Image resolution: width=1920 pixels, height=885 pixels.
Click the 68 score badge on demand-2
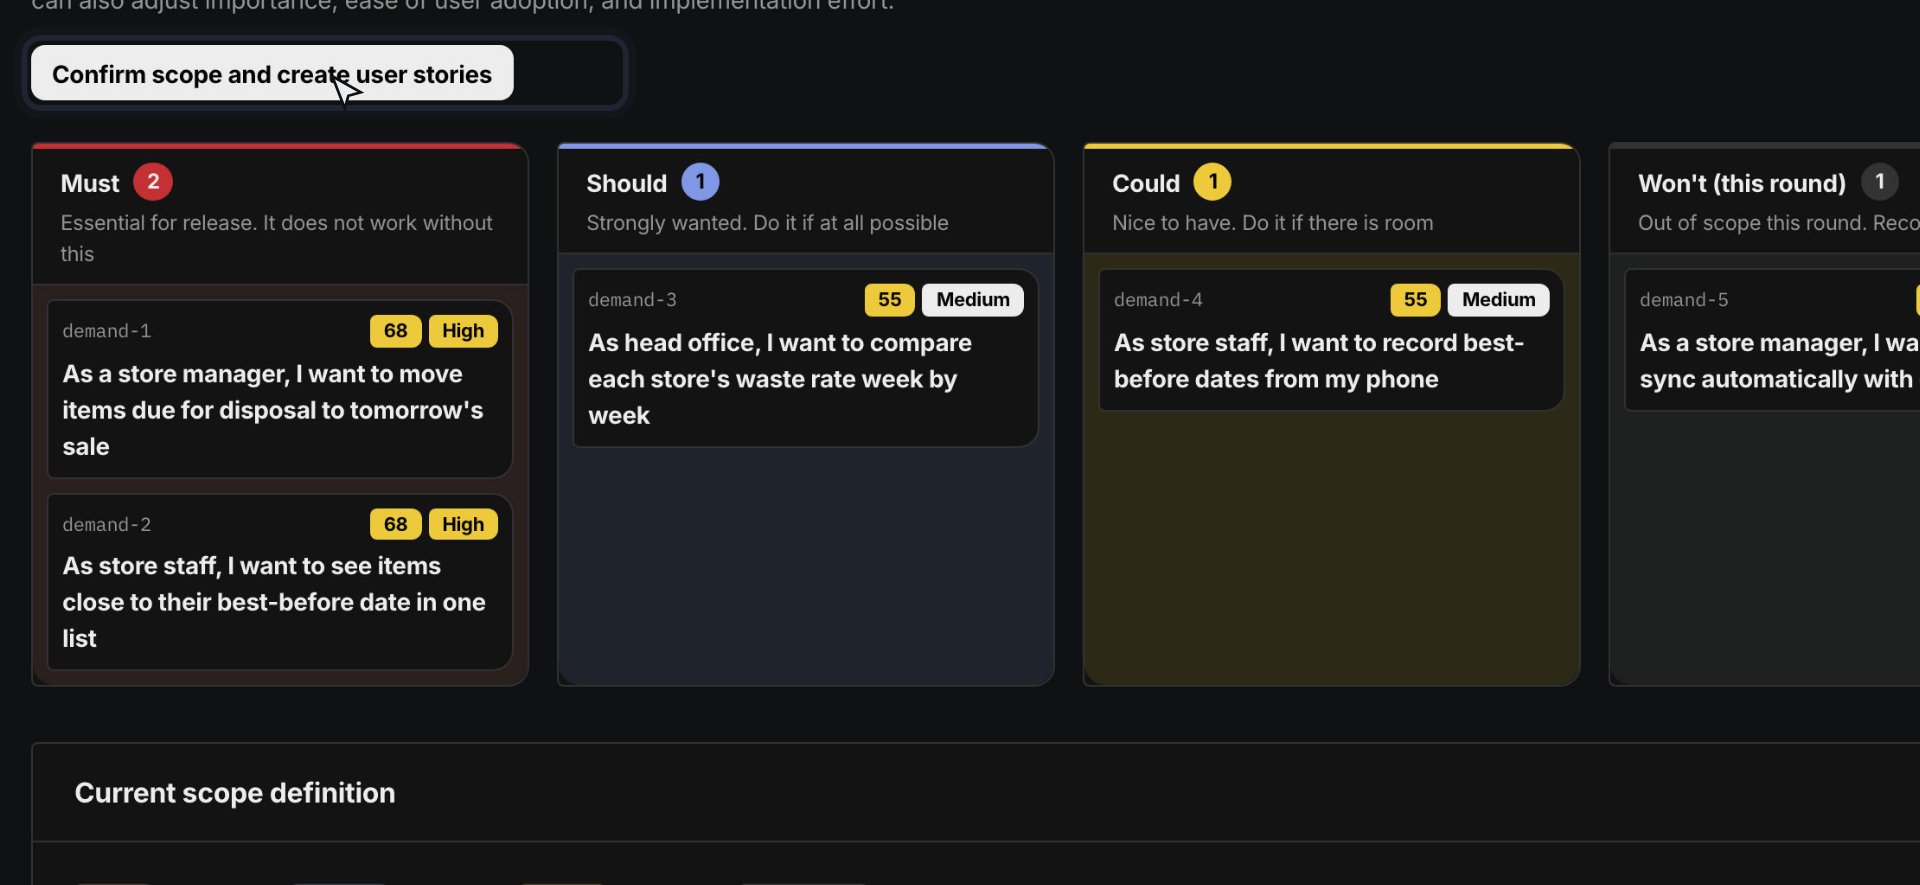pyautogui.click(x=396, y=524)
